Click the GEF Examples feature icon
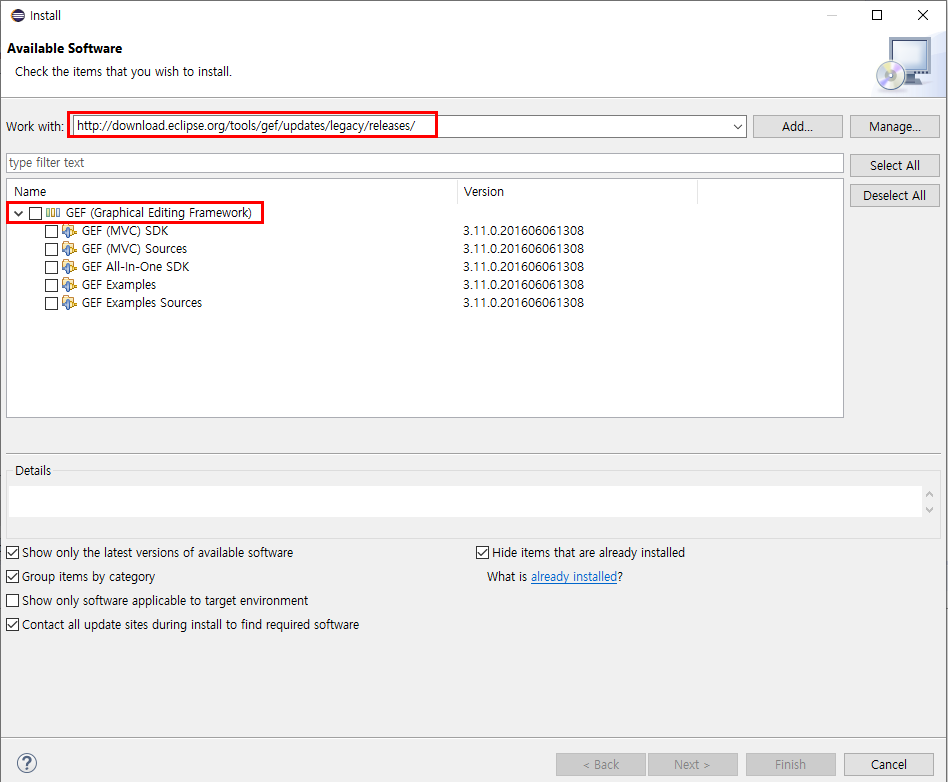The image size is (948, 782). pyautogui.click(x=70, y=285)
